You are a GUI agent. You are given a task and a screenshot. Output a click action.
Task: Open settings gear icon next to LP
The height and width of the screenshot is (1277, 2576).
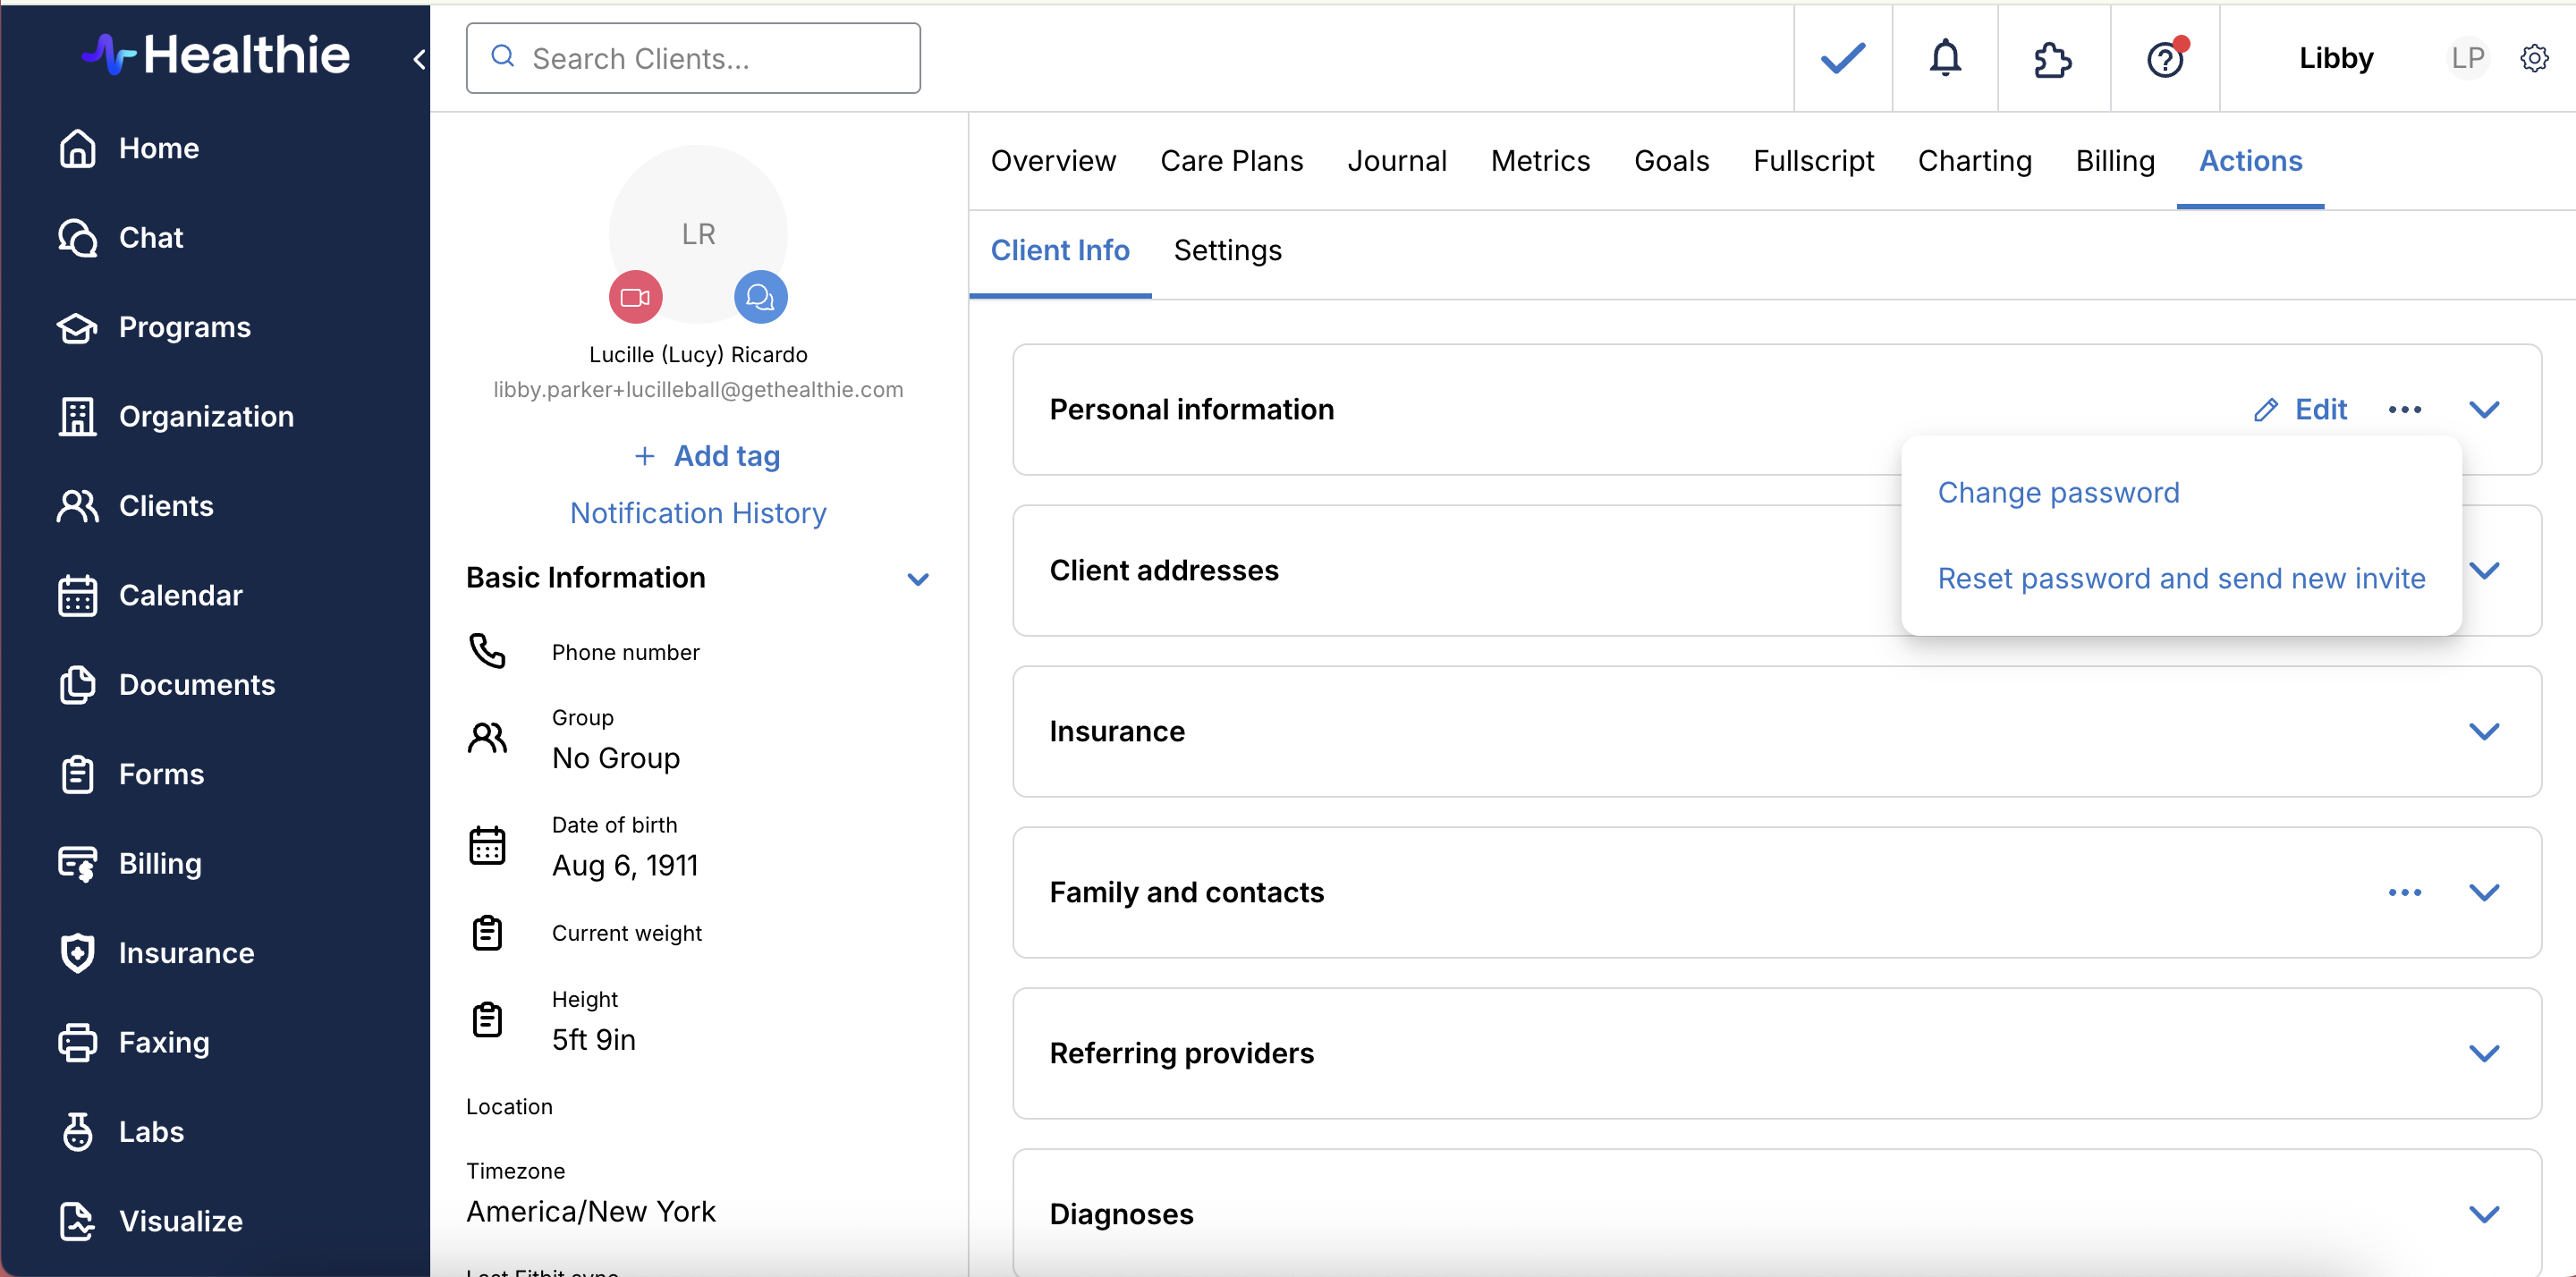tap(2533, 58)
